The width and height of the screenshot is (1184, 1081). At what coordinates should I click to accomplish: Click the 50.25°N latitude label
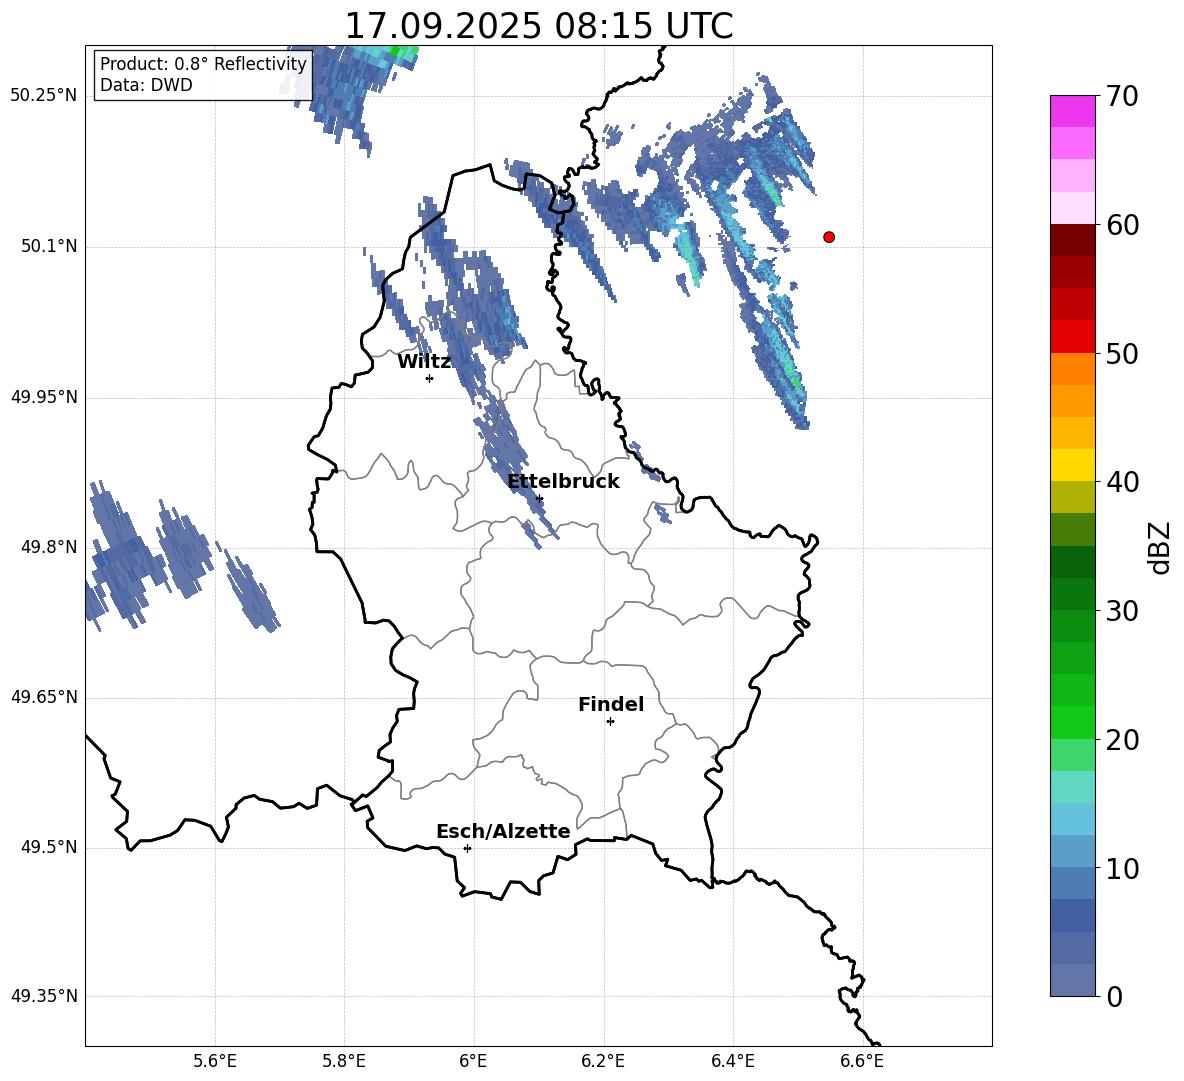tap(44, 96)
